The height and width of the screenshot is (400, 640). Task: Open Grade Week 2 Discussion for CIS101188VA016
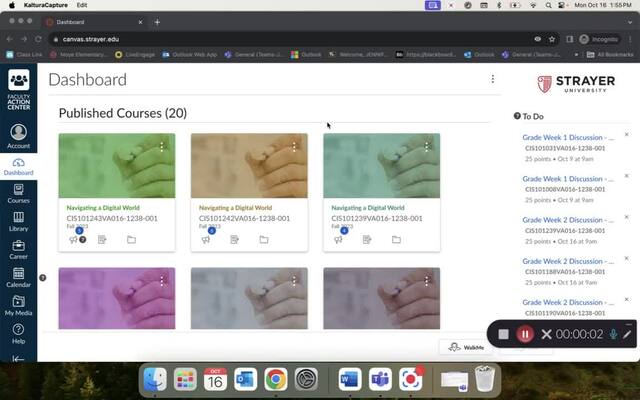point(568,261)
